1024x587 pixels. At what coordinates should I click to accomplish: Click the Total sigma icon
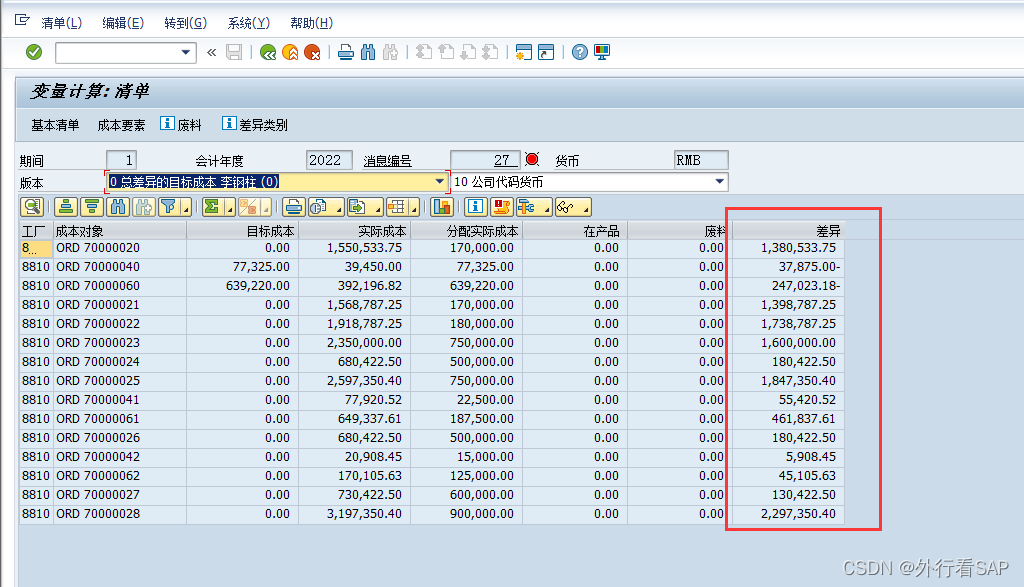coord(211,207)
